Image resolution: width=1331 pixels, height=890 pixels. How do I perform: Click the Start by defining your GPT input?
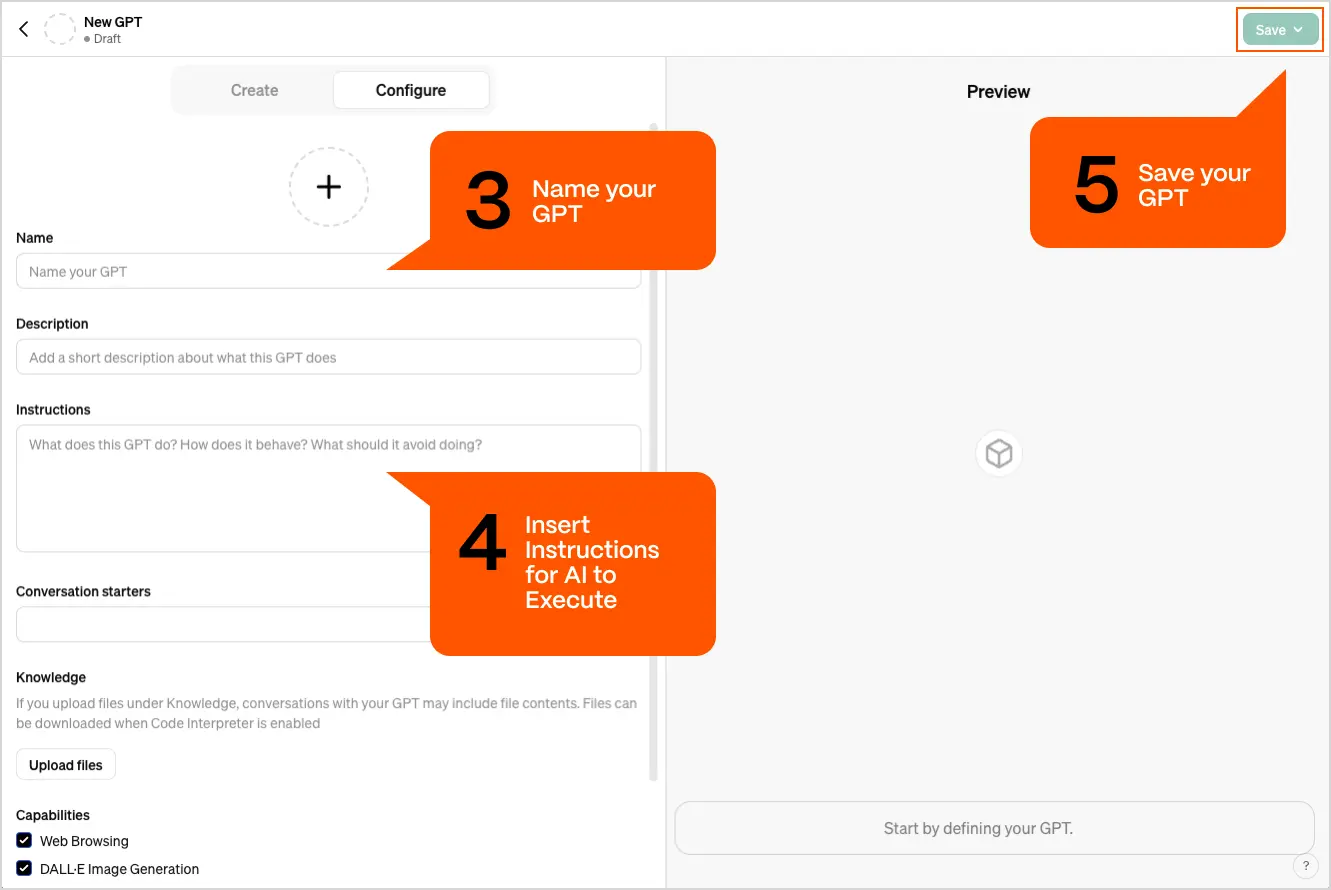tap(994, 828)
